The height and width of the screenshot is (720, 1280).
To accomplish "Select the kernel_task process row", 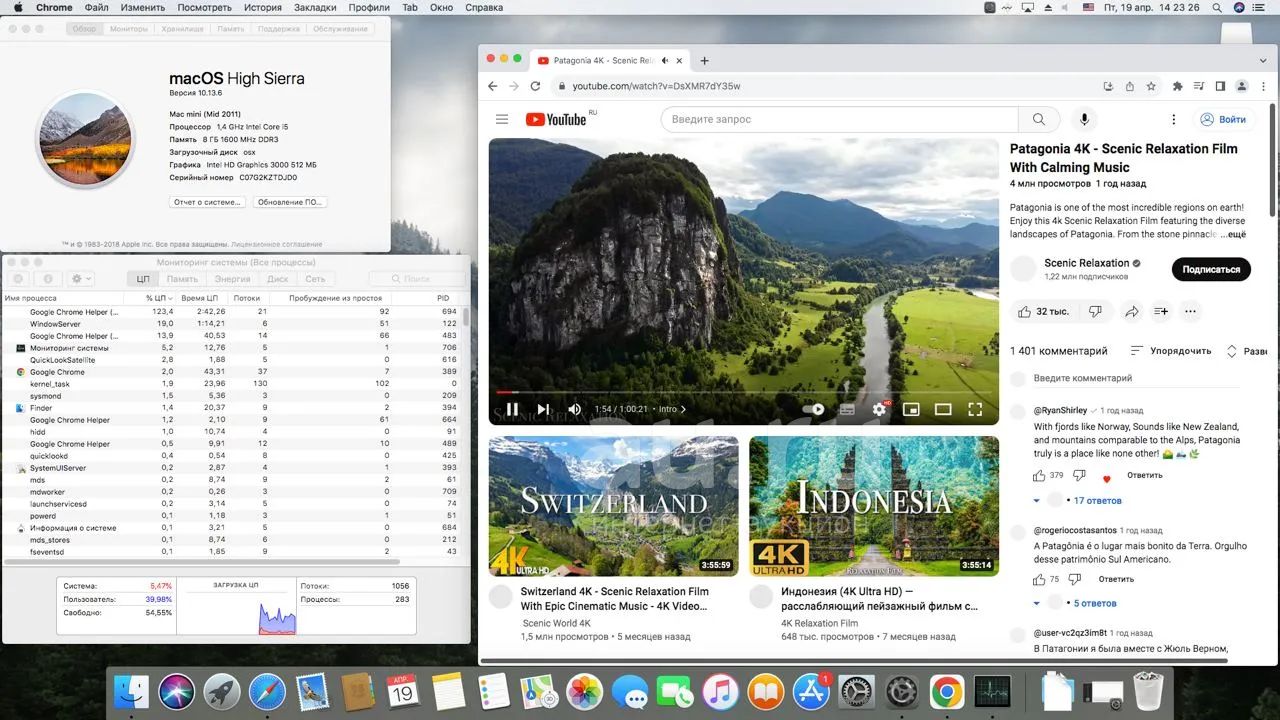I will [x=234, y=384].
